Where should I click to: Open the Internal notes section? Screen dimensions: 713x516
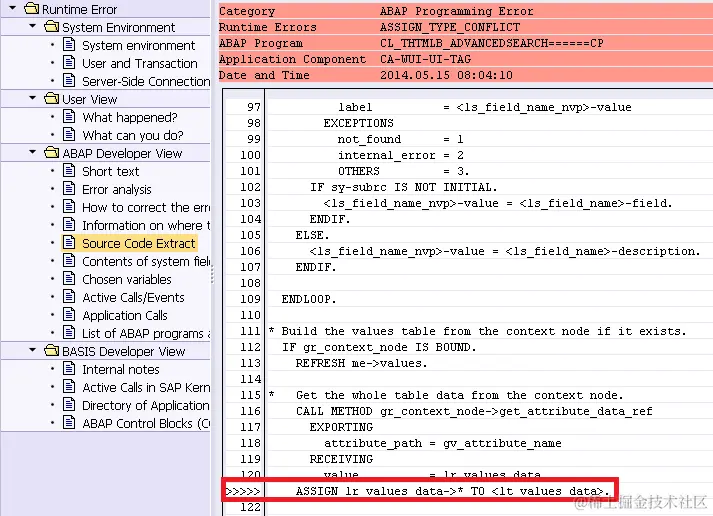pyautogui.click(x=121, y=369)
